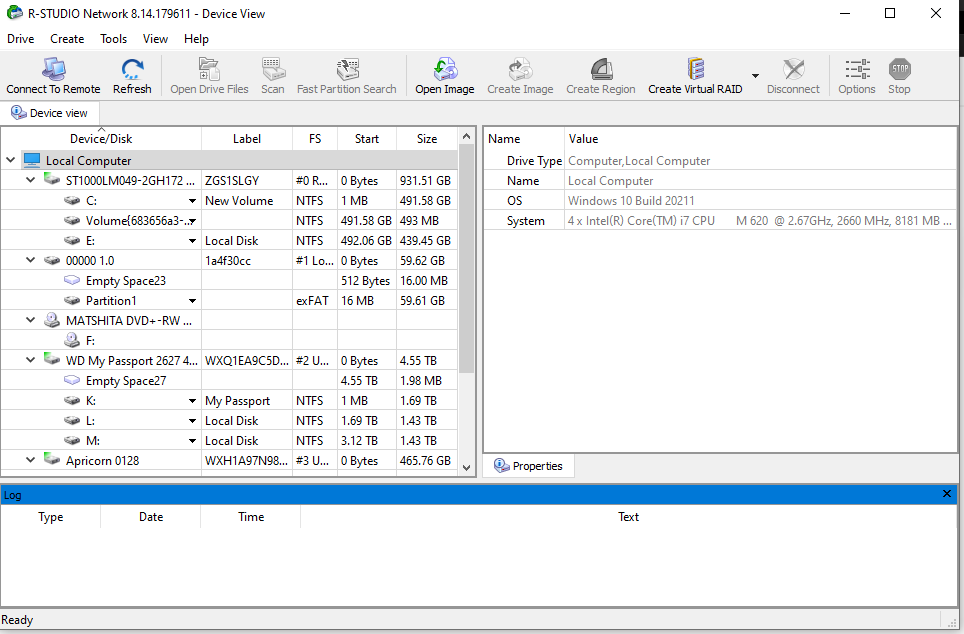Click the Stop sign icon

(899, 69)
